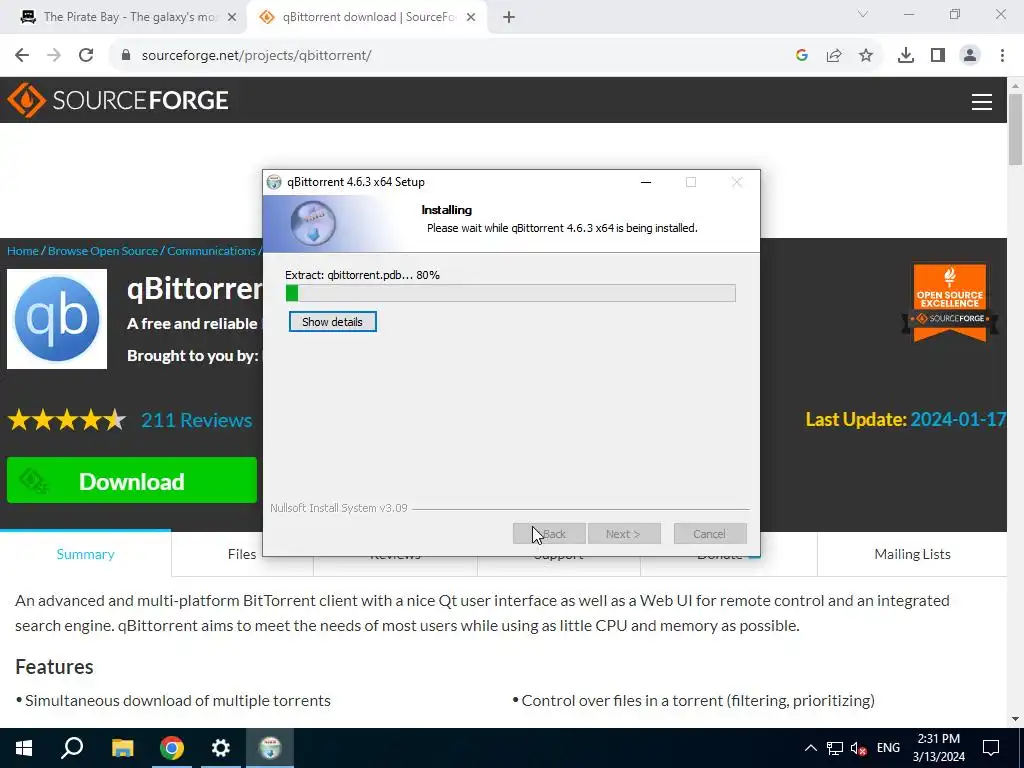Click the Installing header text
1024x768 pixels.
447,210
